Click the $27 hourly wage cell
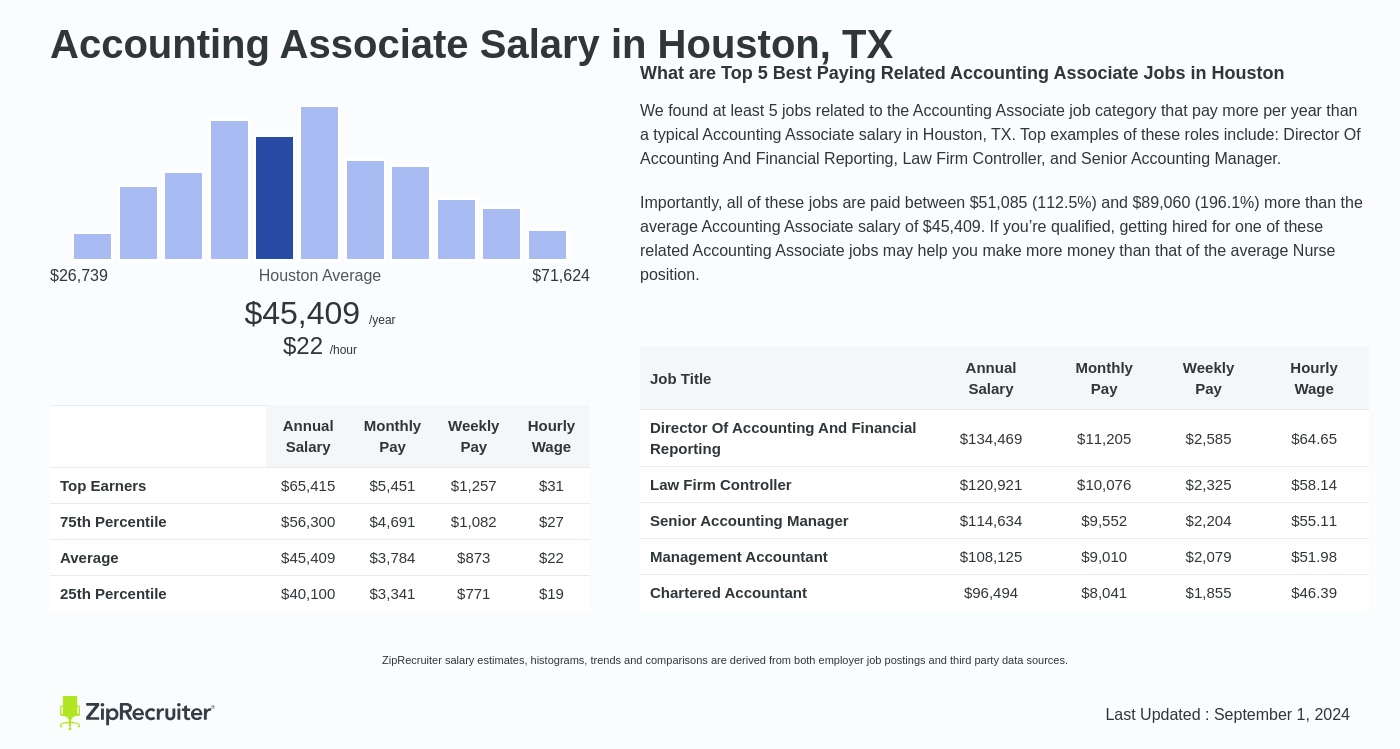 551,522
